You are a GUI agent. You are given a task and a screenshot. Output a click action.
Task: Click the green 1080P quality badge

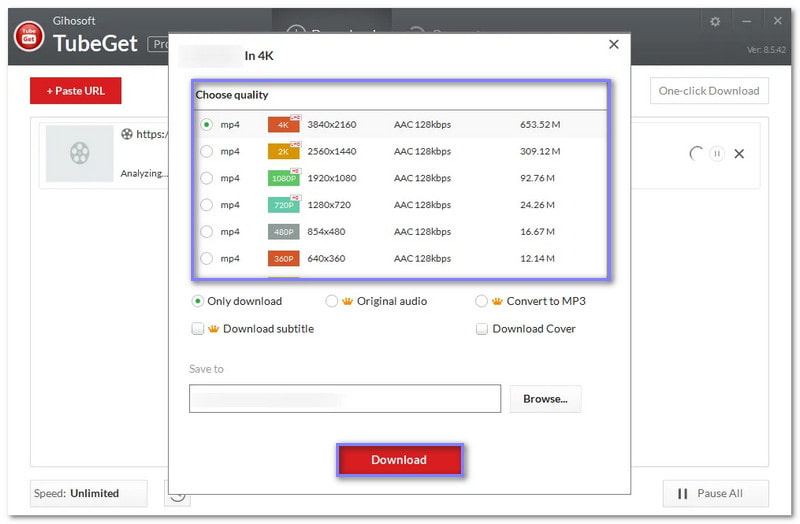tap(284, 178)
